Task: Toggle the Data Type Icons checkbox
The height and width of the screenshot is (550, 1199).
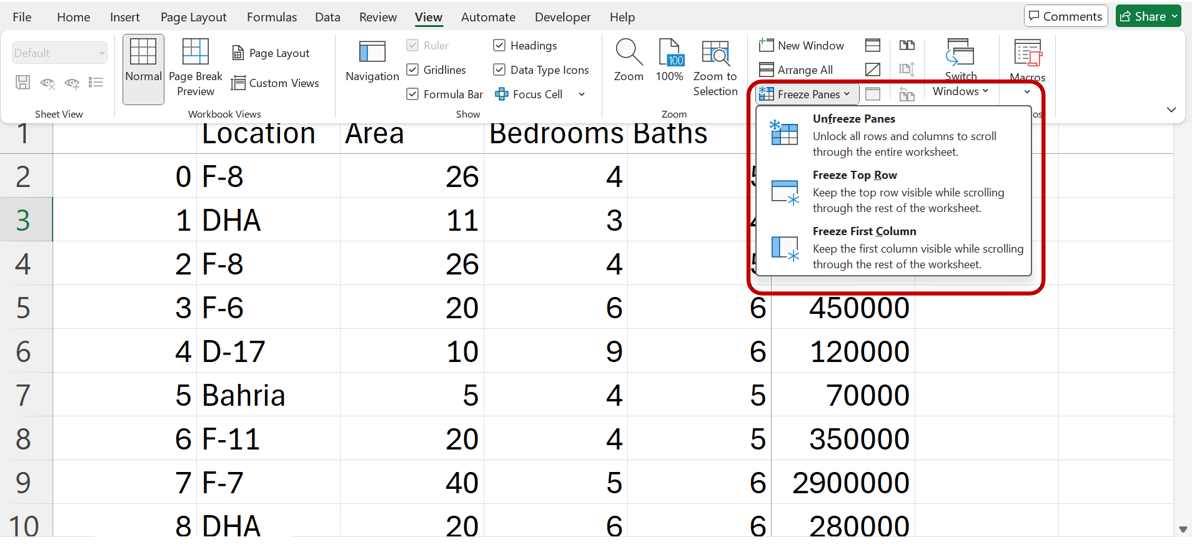Action: [x=499, y=70]
